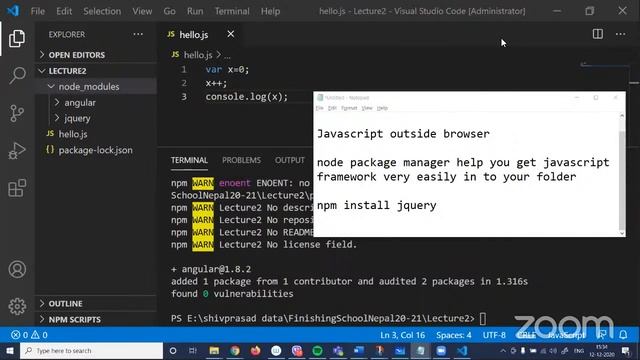The height and width of the screenshot is (360, 640).
Task: Click the Split Editor icon
Action: point(598,34)
